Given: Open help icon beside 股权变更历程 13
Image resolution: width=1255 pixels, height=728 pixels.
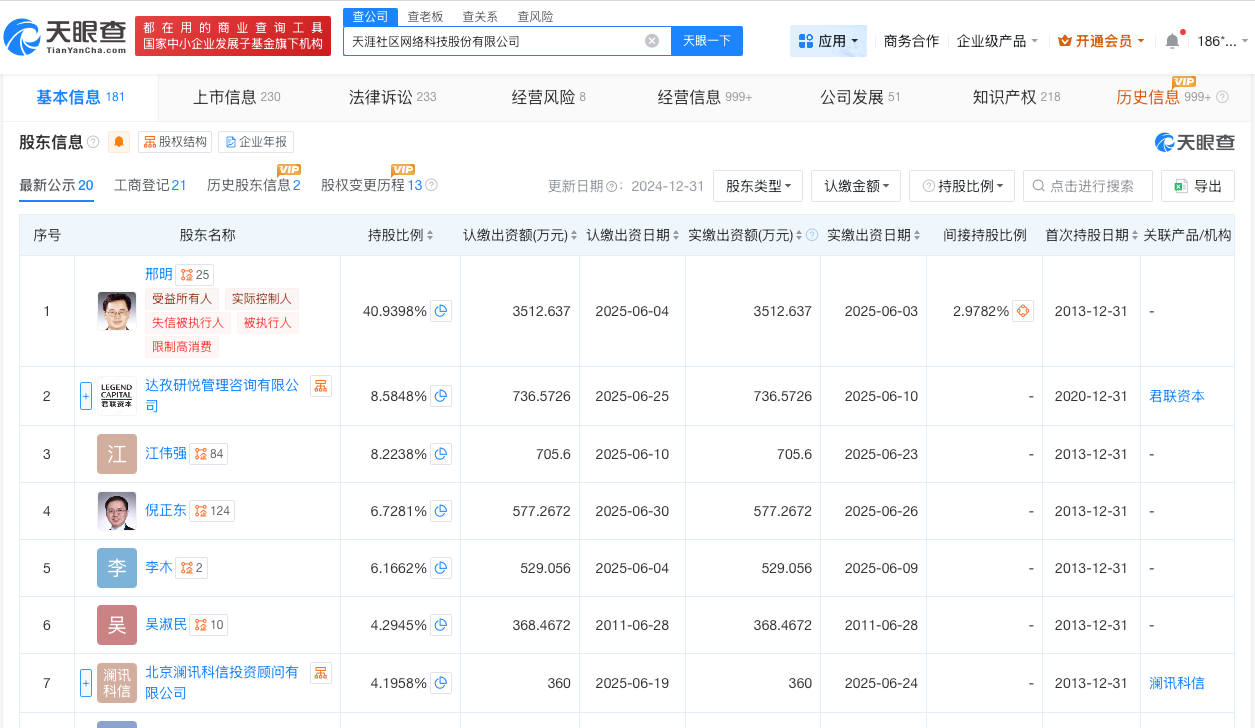Looking at the screenshot, I should tap(432, 186).
